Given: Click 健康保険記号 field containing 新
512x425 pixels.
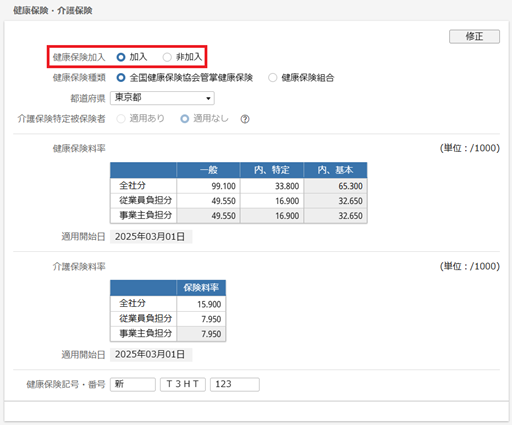Looking at the screenshot, I should (133, 384).
